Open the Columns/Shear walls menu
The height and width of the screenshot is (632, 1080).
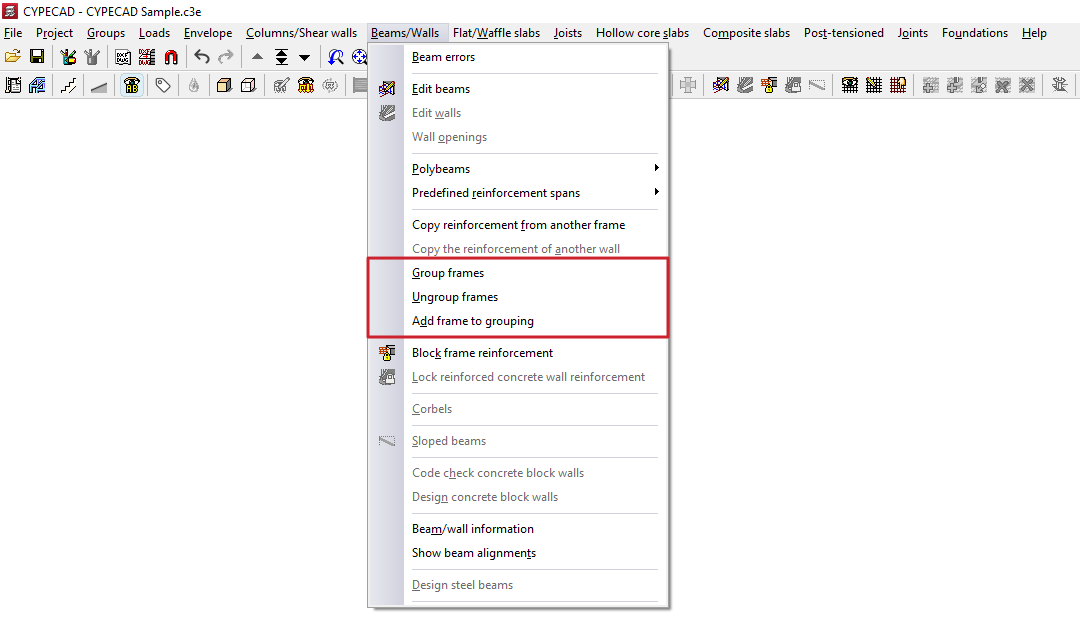[302, 33]
